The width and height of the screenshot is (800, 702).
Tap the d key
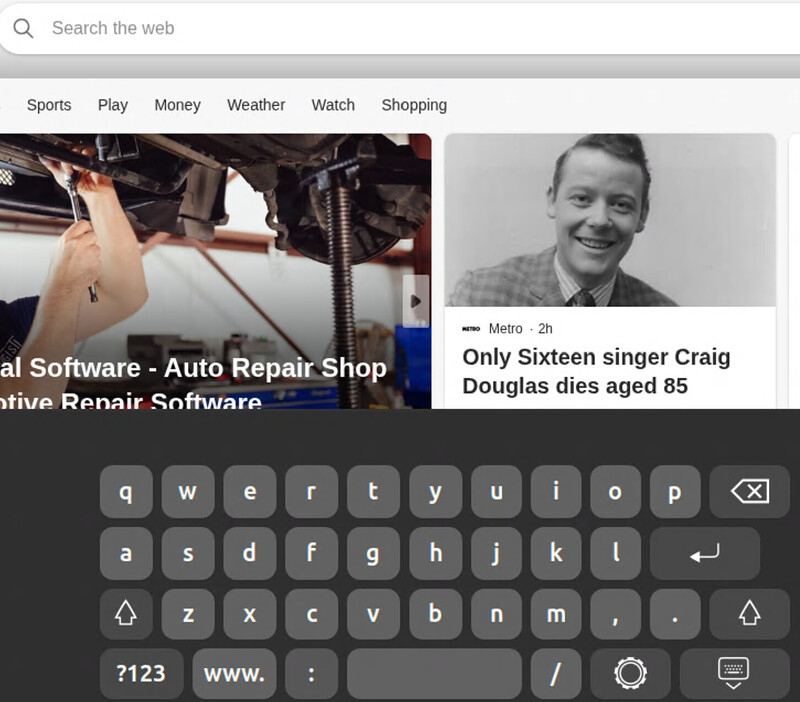point(250,553)
